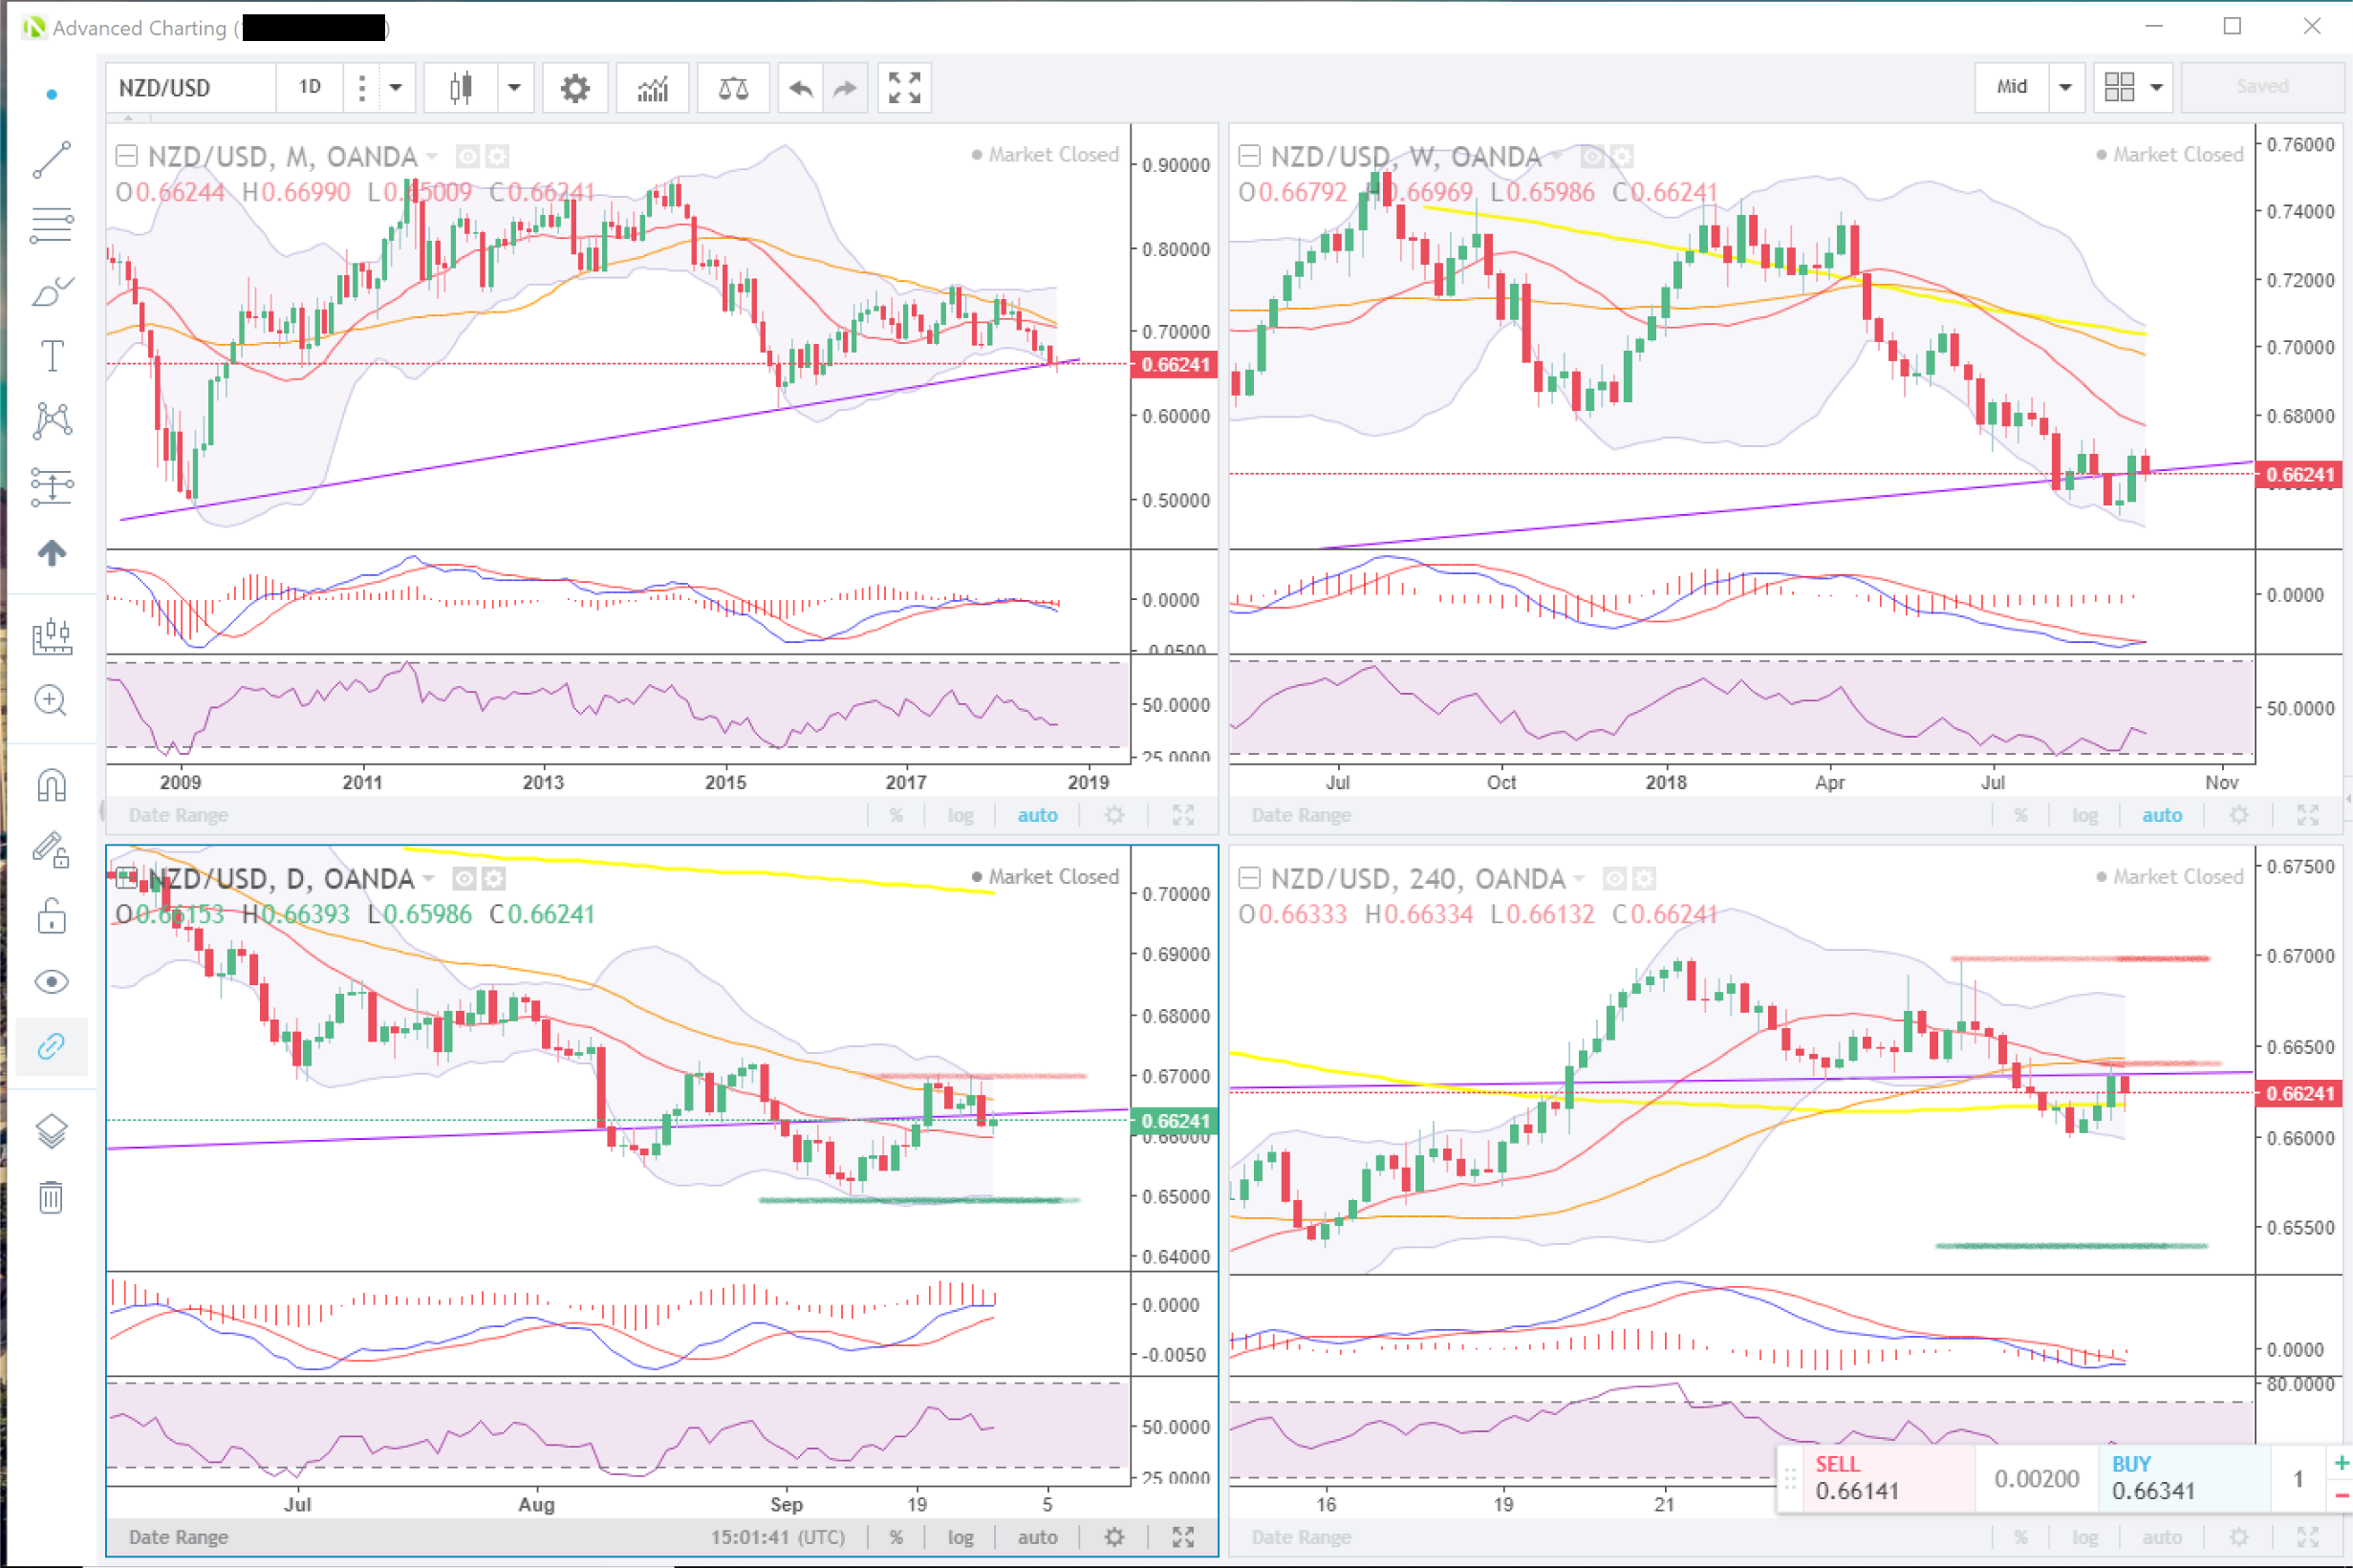The width and height of the screenshot is (2353, 1568).
Task: Click the trash remove drawings icon
Action: [x=51, y=1197]
